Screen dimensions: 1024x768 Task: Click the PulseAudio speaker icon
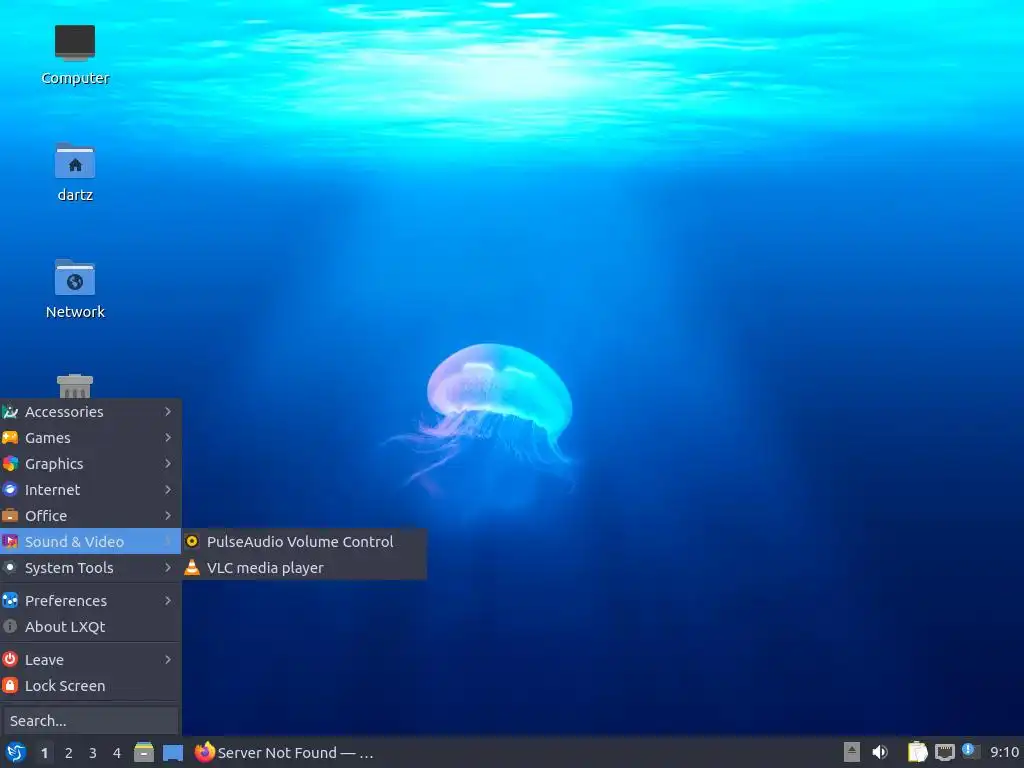coord(192,541)
